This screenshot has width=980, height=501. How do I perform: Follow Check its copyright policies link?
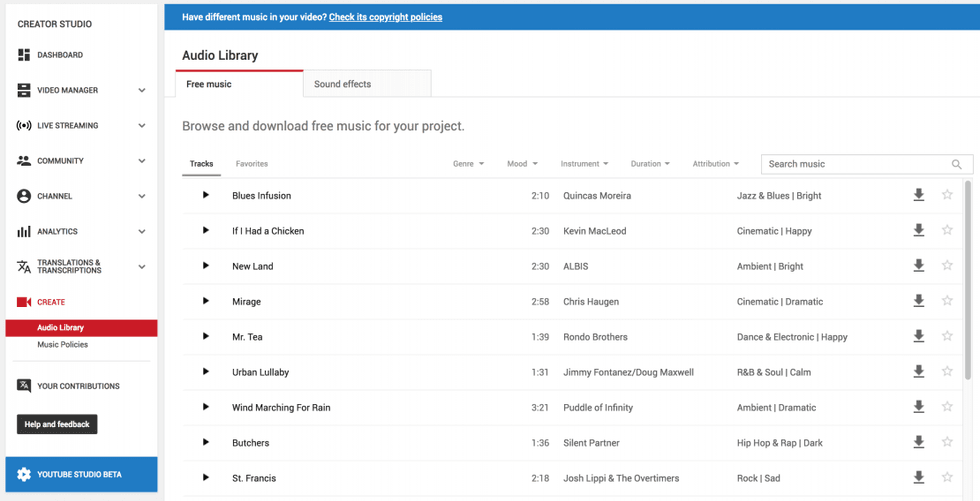(x=386, y=17)
